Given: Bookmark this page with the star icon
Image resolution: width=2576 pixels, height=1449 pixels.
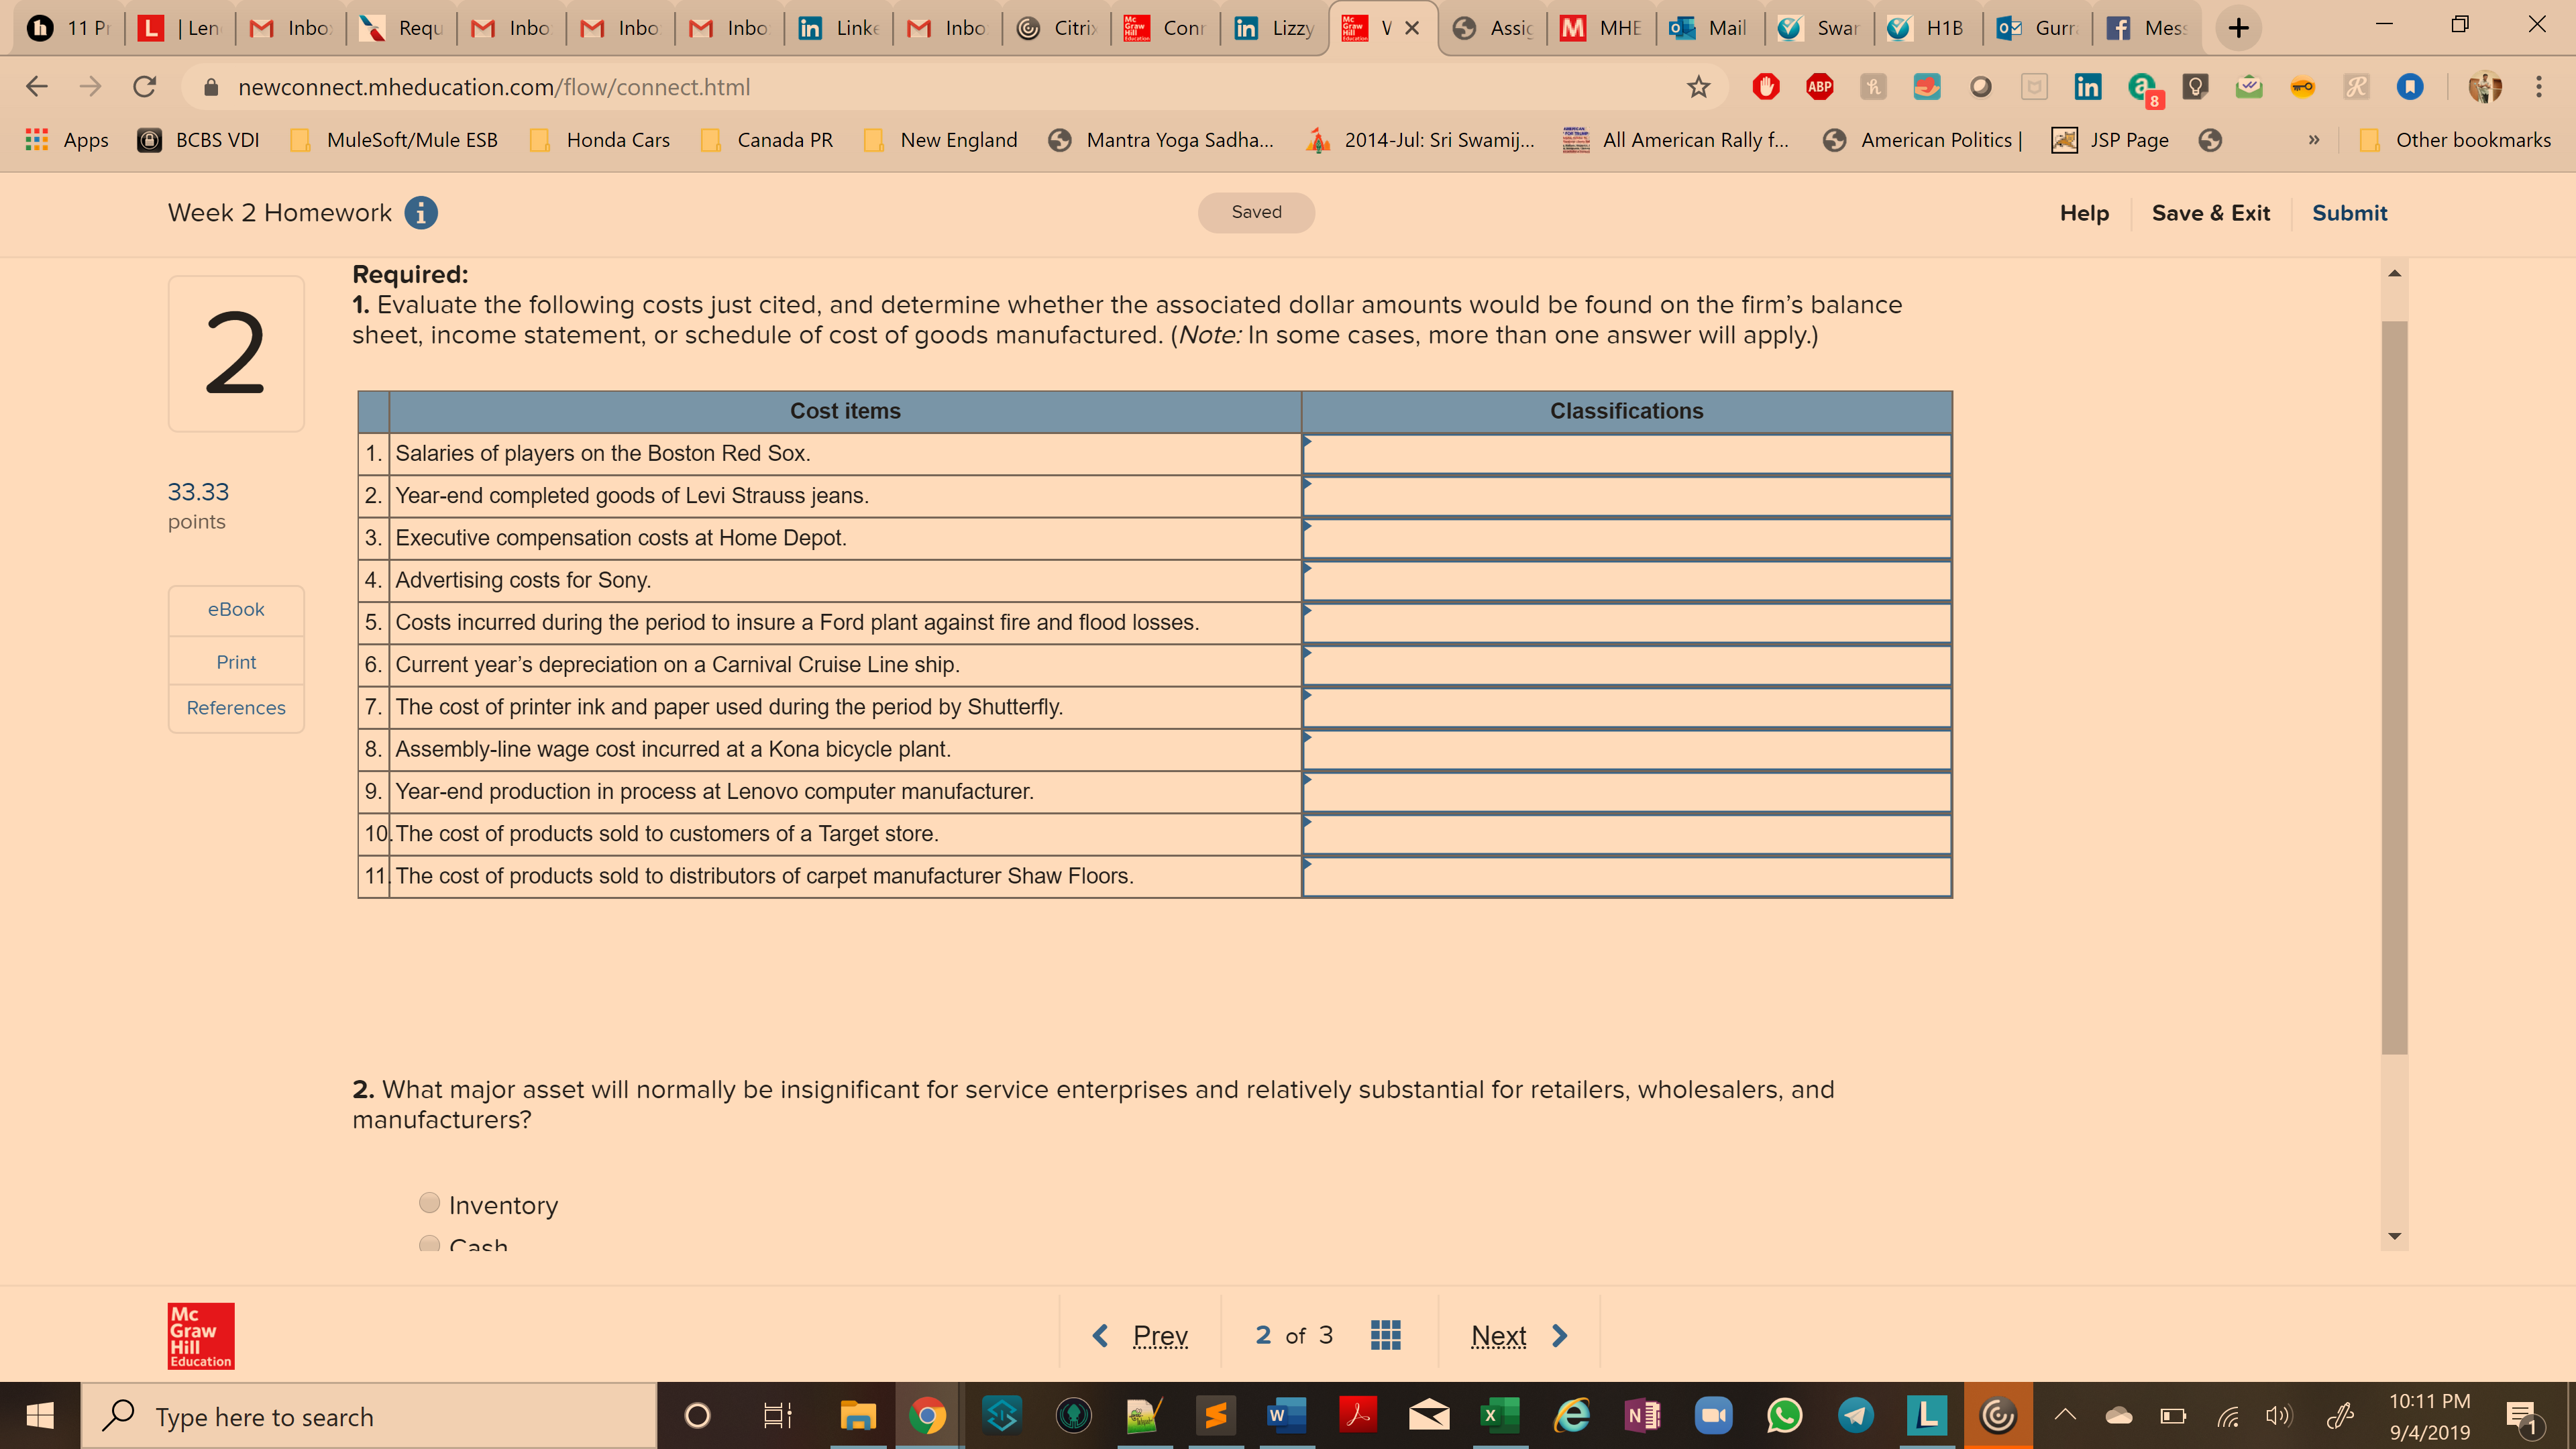Looking at the screenshot, I should point(1698,87).
